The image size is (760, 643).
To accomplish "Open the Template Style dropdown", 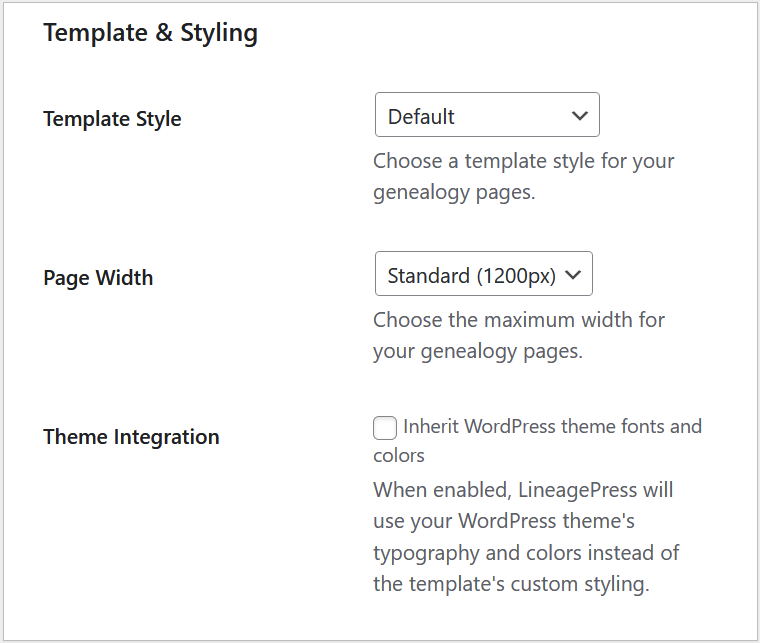I will pos(486,116).
